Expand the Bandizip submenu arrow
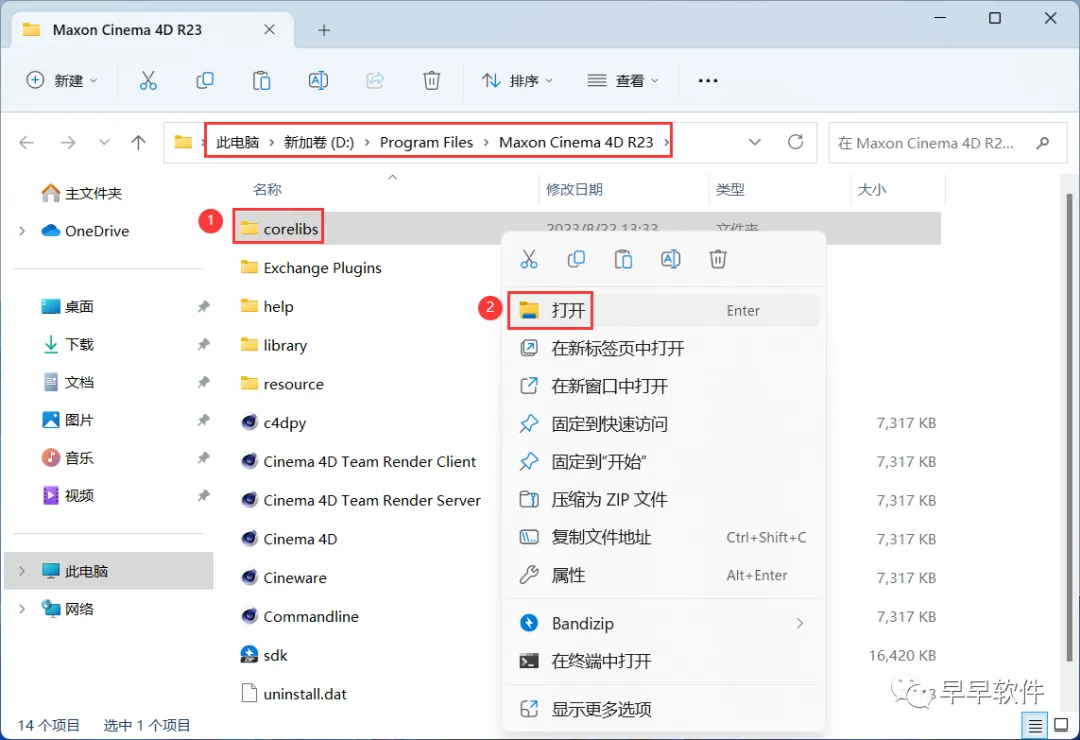This screenshot has width=1080, height=740. 800,623
